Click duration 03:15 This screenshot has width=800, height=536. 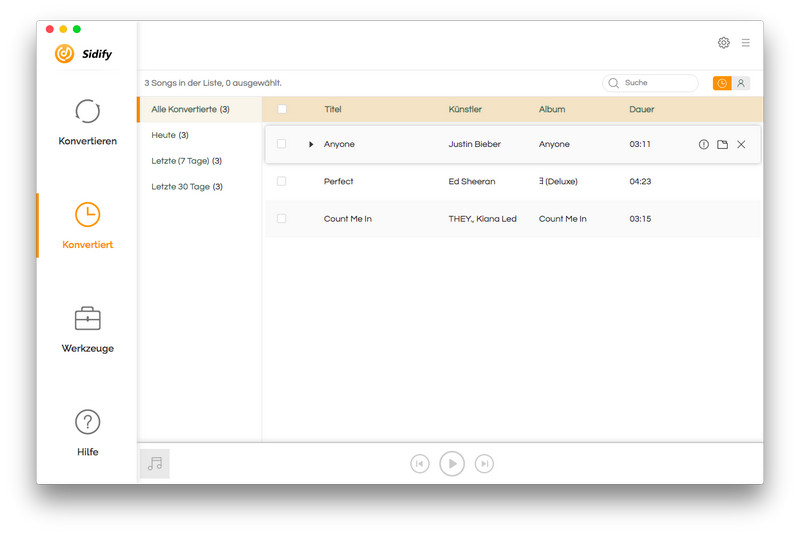[640, 219]
